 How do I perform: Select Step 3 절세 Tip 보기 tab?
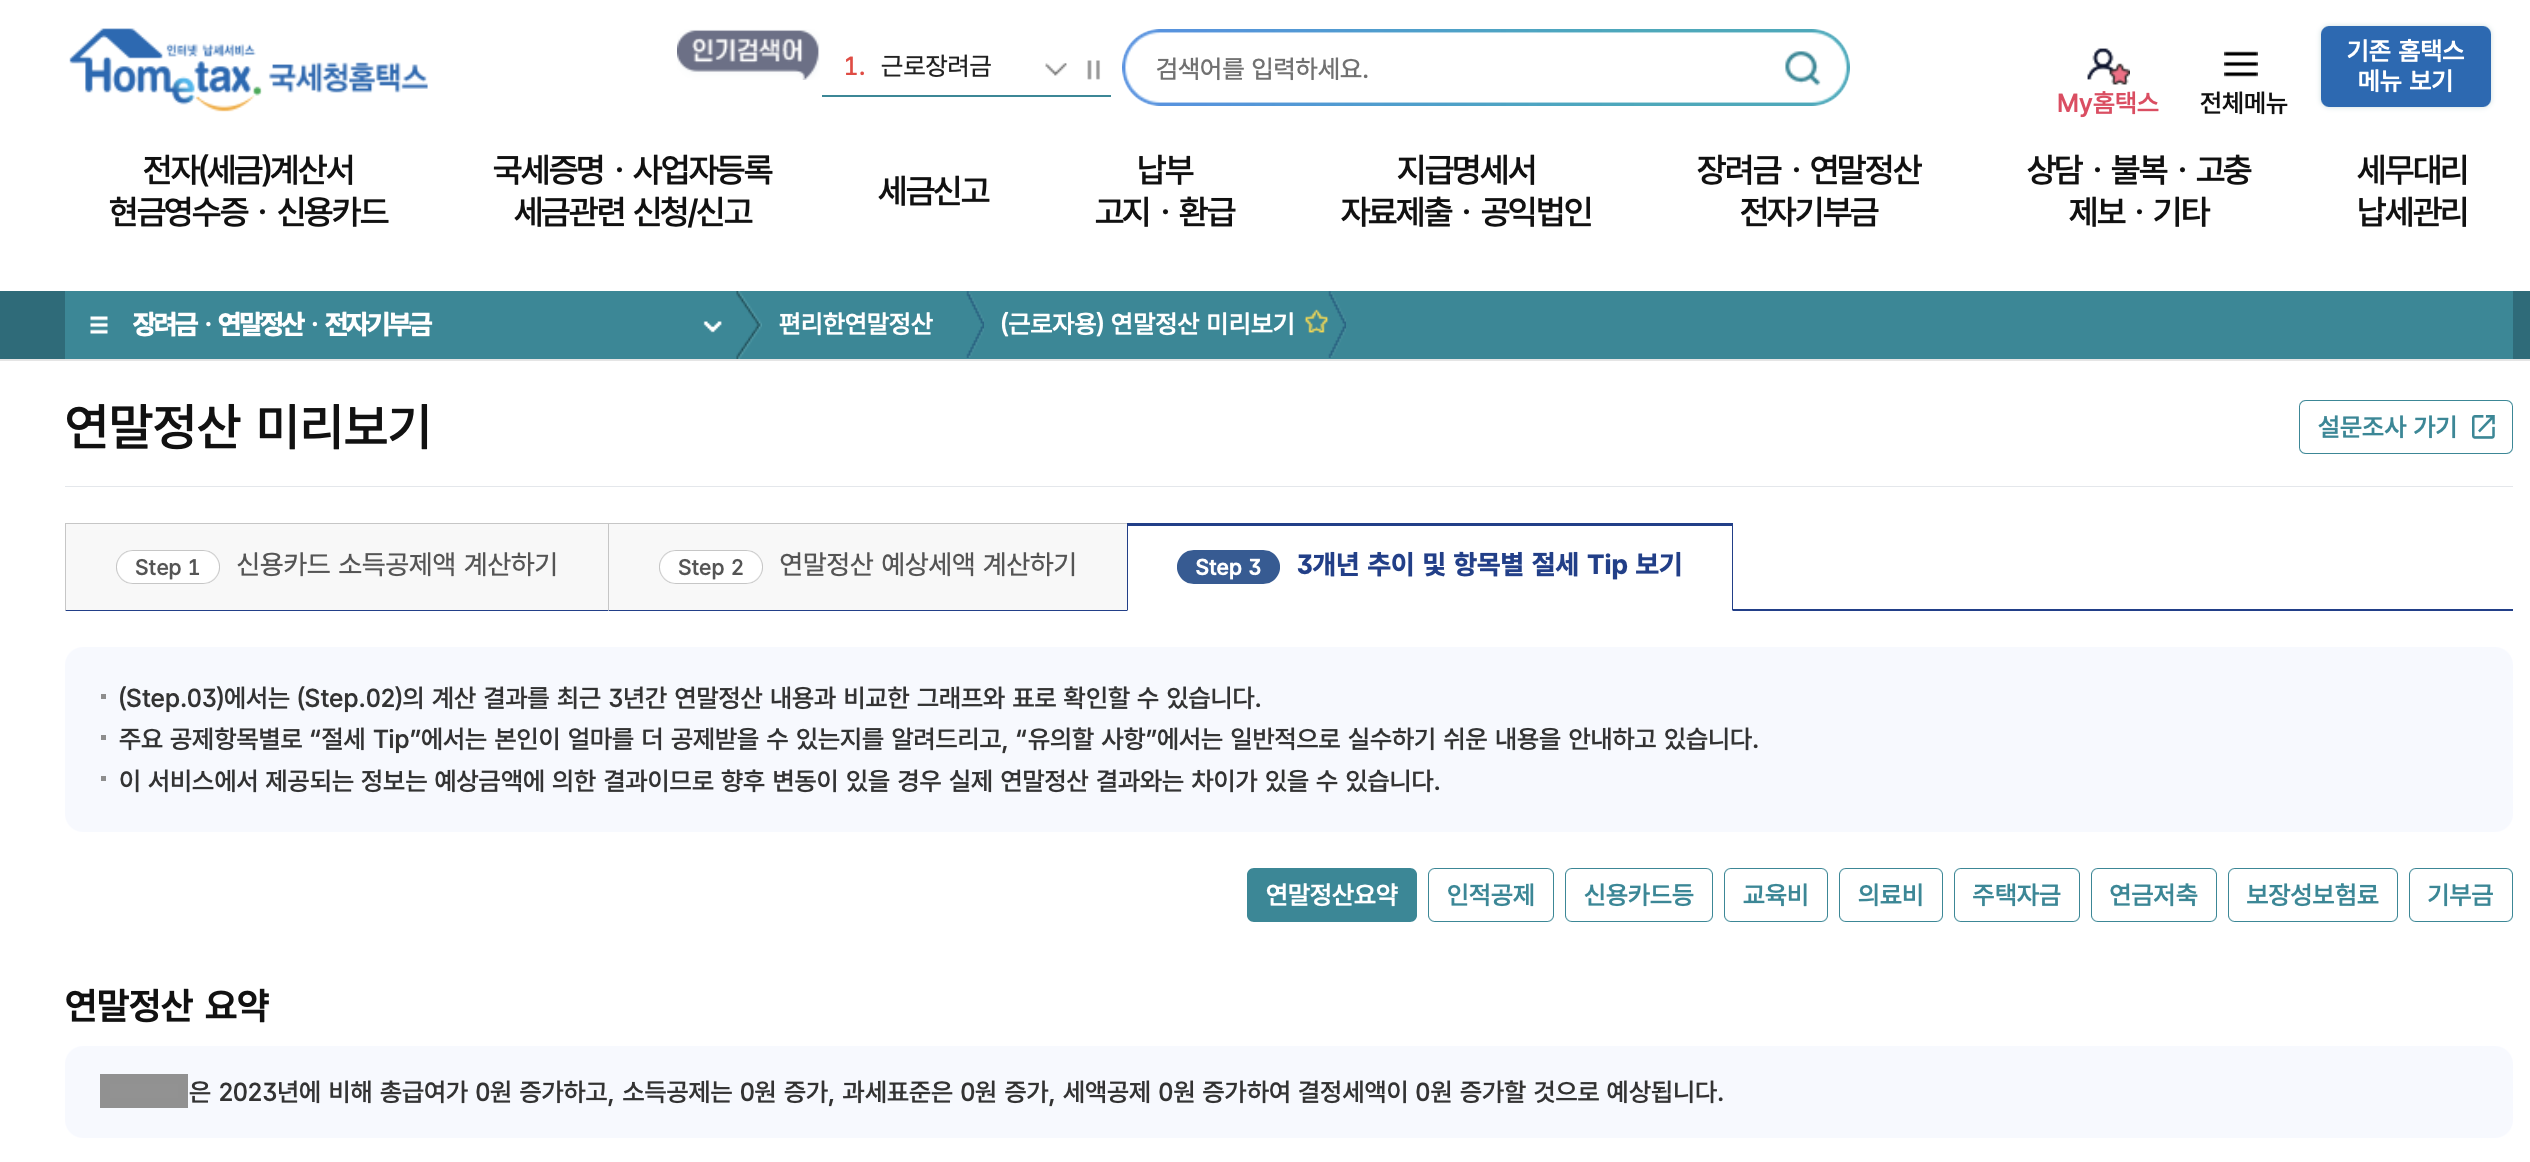tap(1429, 566)
